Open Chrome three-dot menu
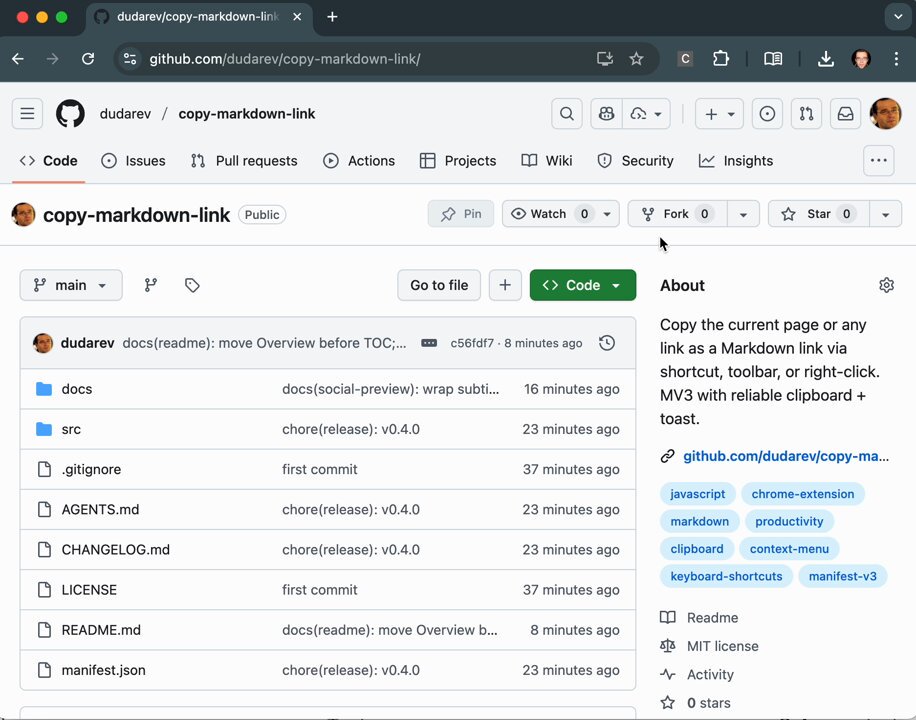 point(896,59)
